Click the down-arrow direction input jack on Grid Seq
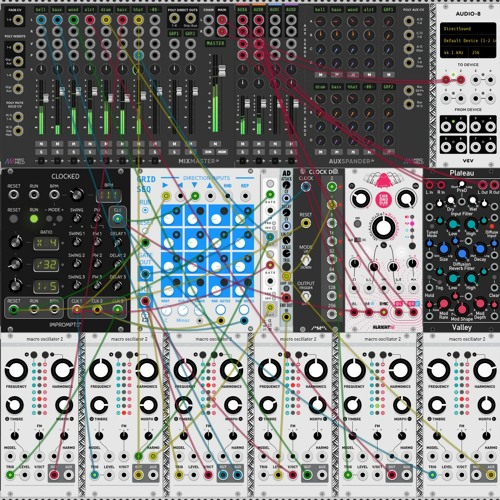The image size is (500, 500). (x=195, y=196)
